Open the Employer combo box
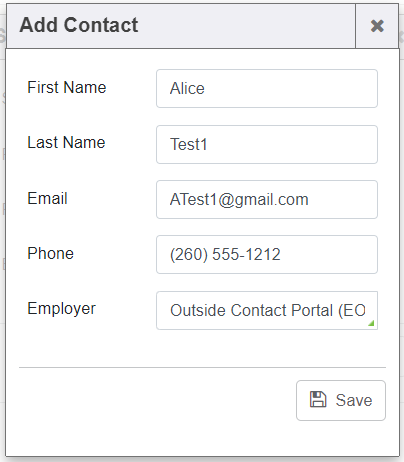404x462 pixels. [x=267, y=310]
